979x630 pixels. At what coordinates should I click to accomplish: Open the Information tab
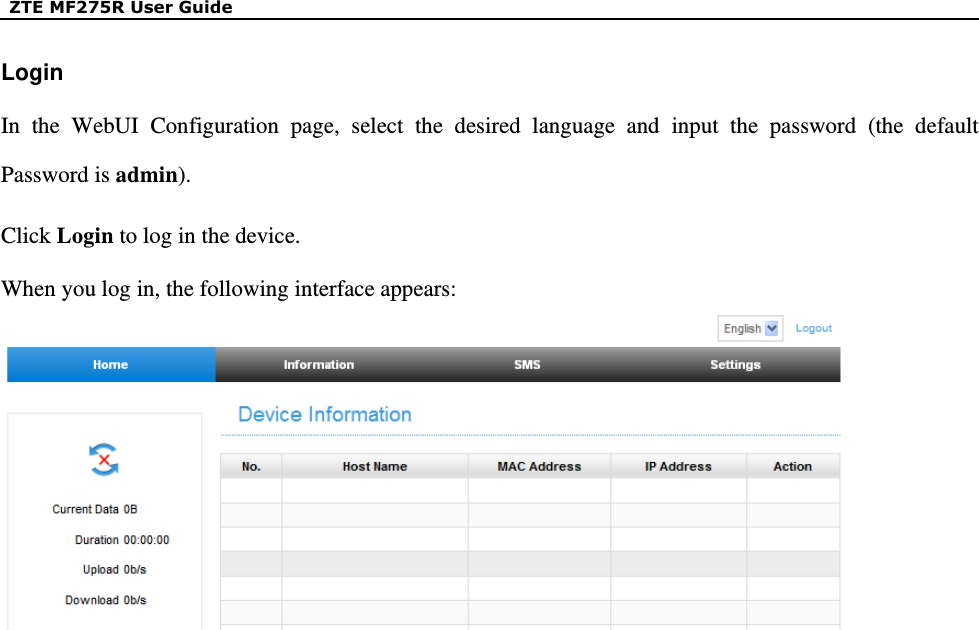click(x=319, y=365)
